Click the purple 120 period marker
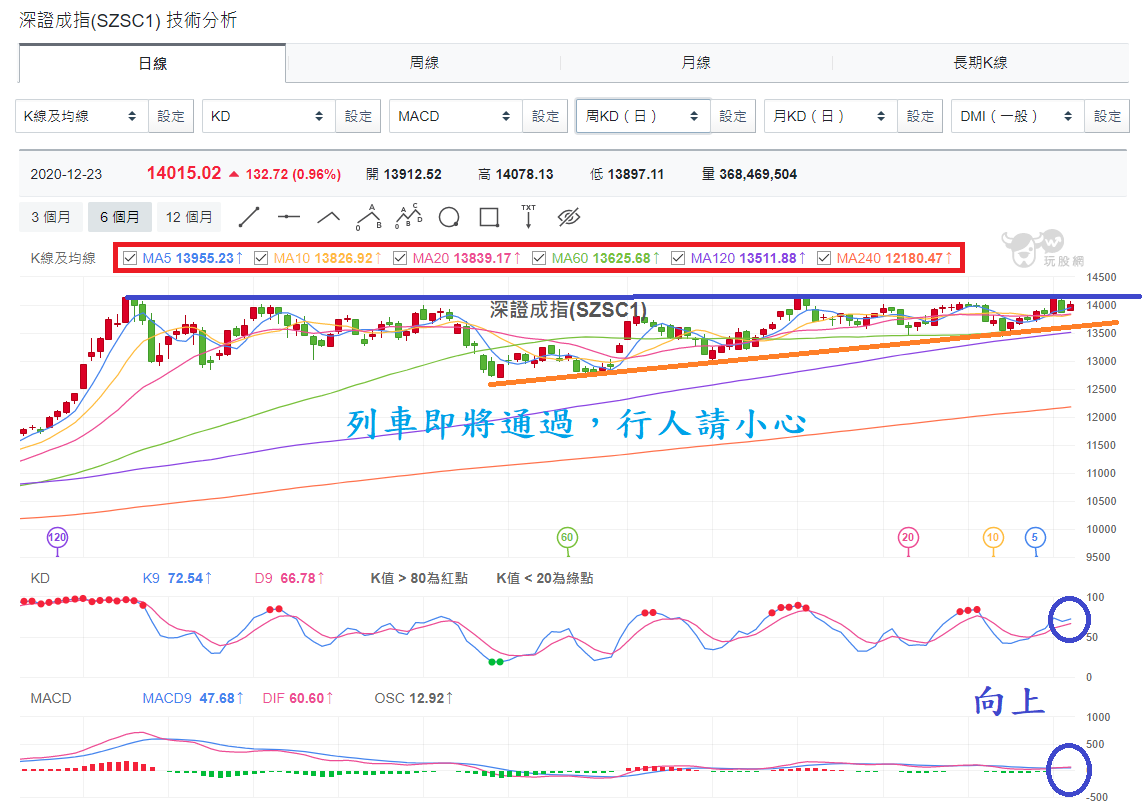This screenshot has width=1146, height=812. (x=57, y=538)
